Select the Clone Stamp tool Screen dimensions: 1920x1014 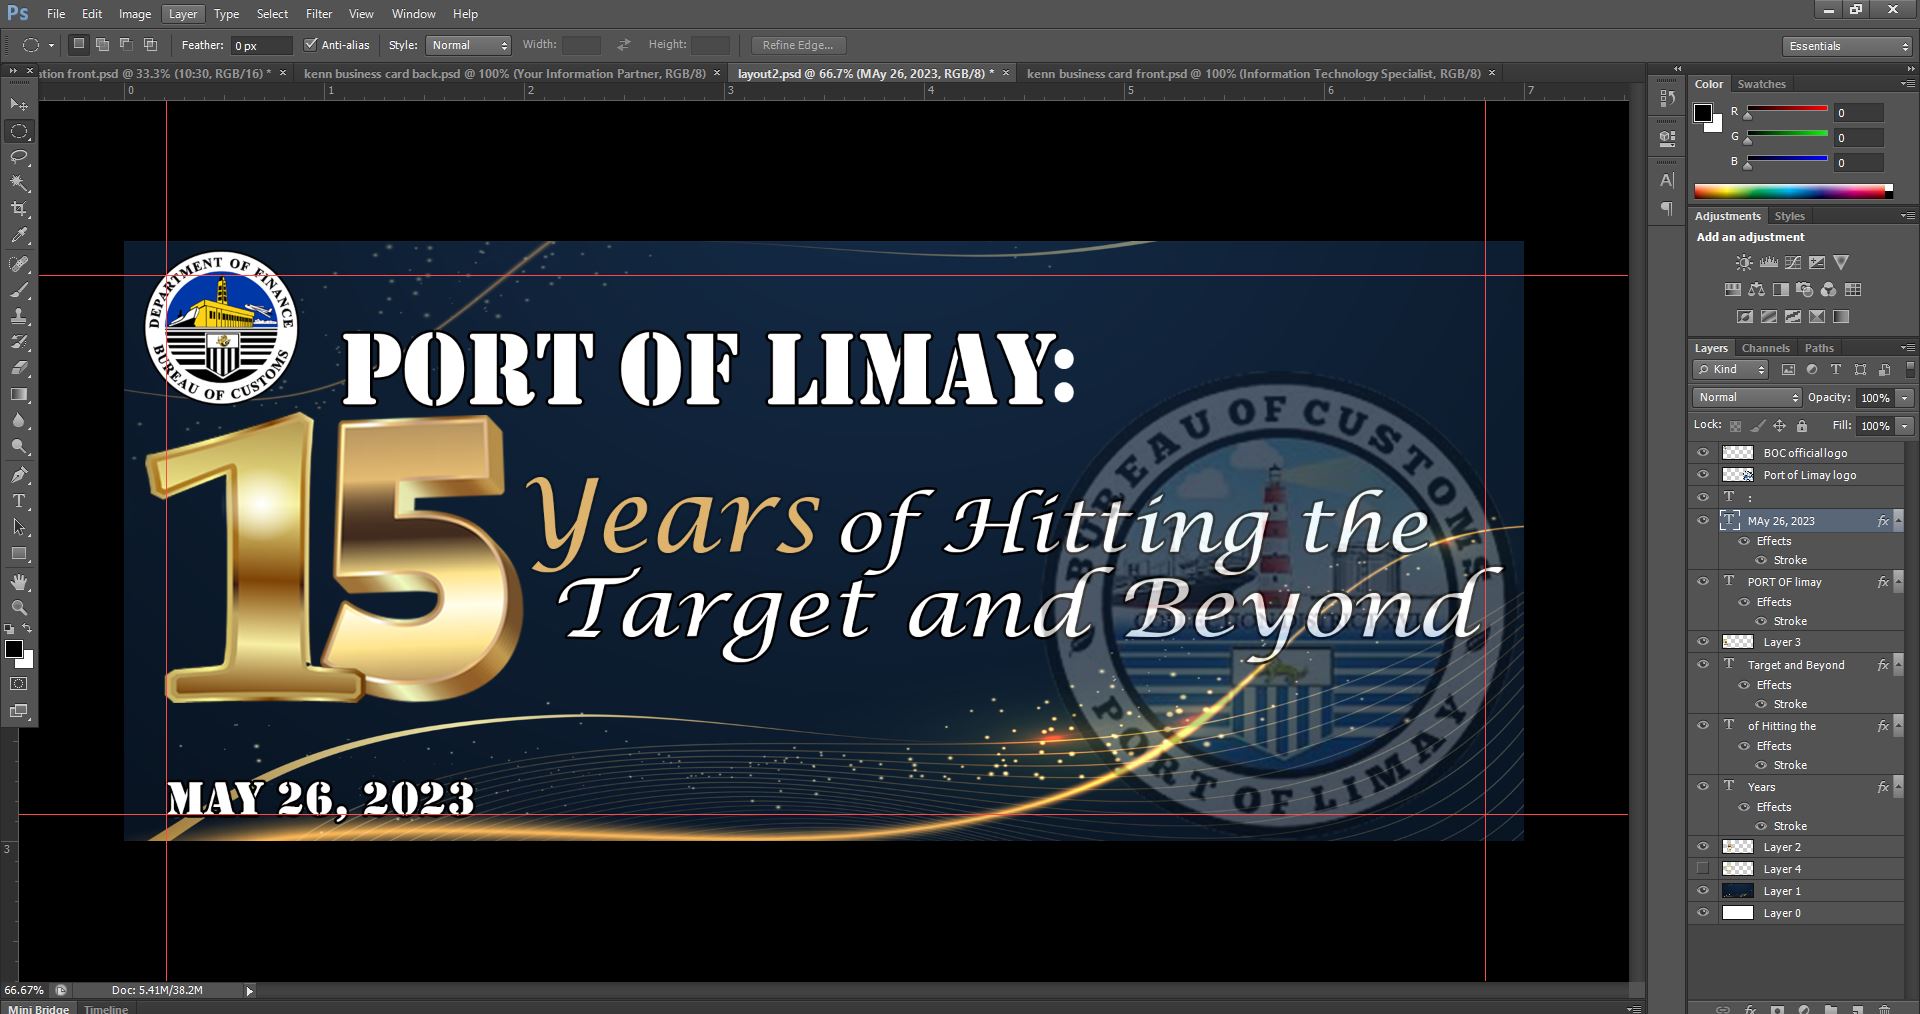19,316
